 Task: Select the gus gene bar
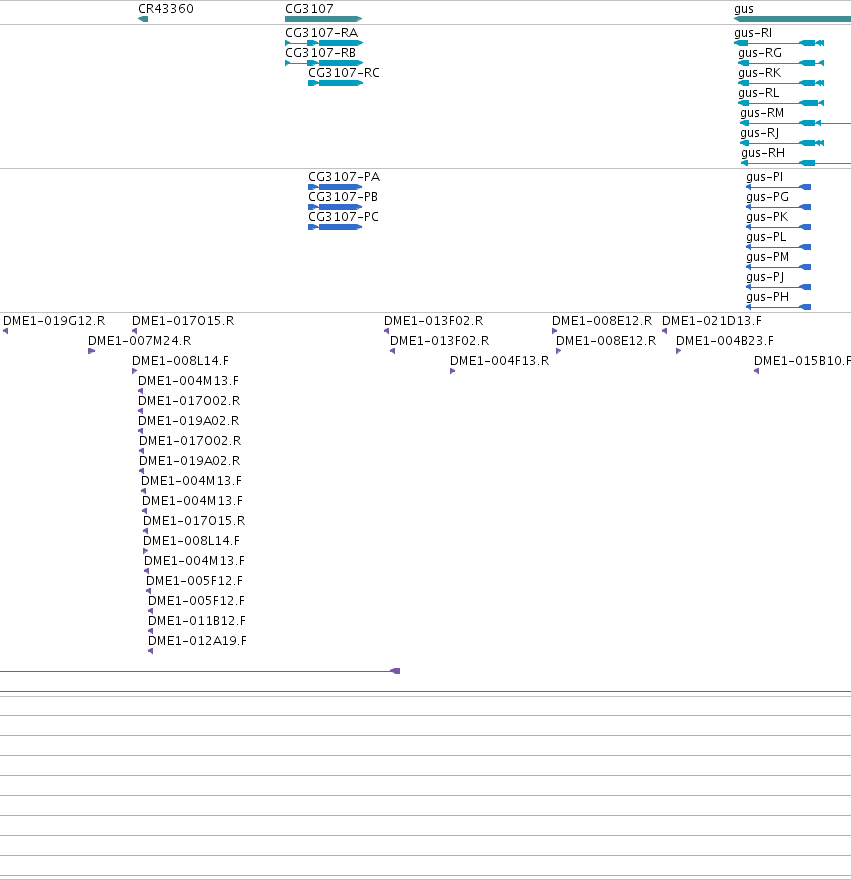point(792,19)
